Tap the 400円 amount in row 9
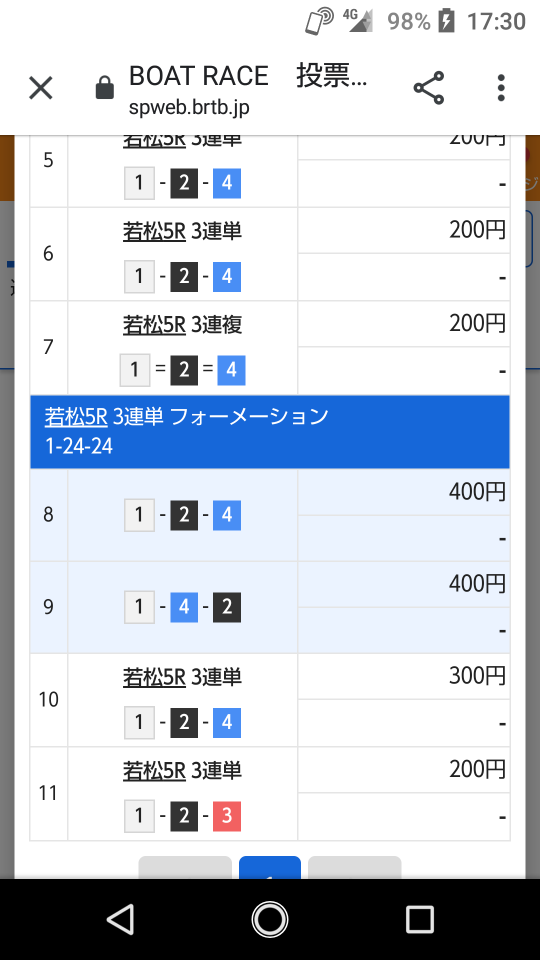Image resolution: width=540 pixels, height=960 pixels. pyautogui.click(x=477, y=583)
